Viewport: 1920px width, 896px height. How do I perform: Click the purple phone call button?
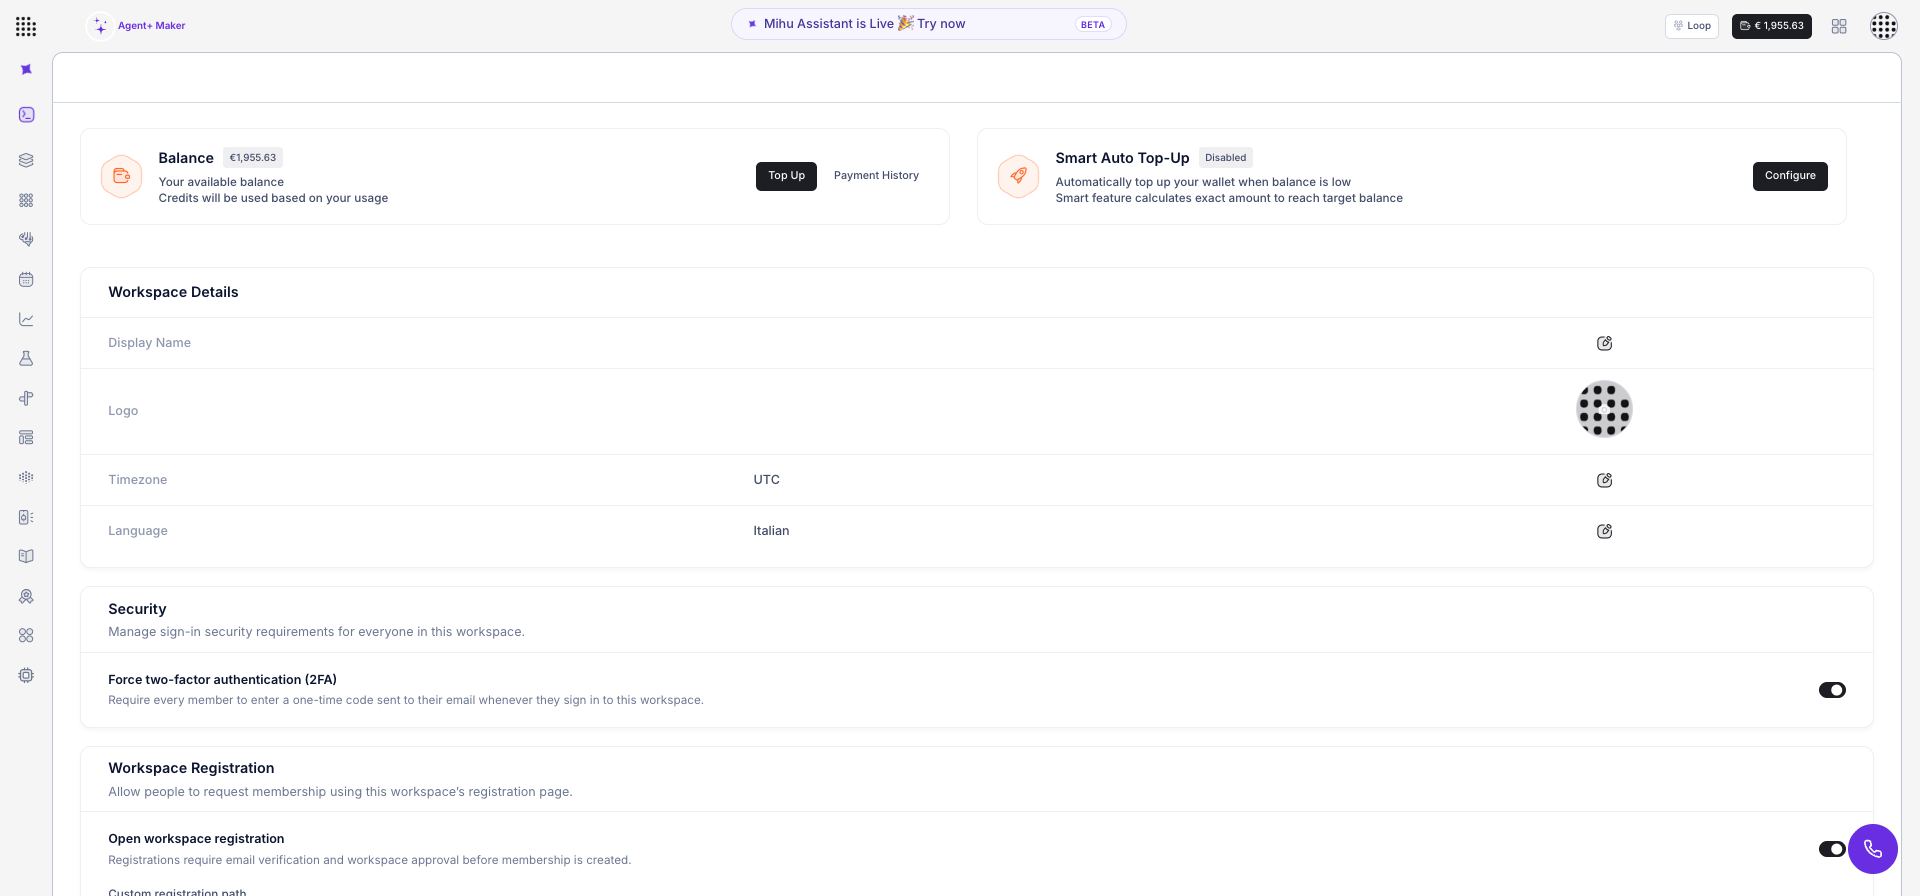[1873, 849]
